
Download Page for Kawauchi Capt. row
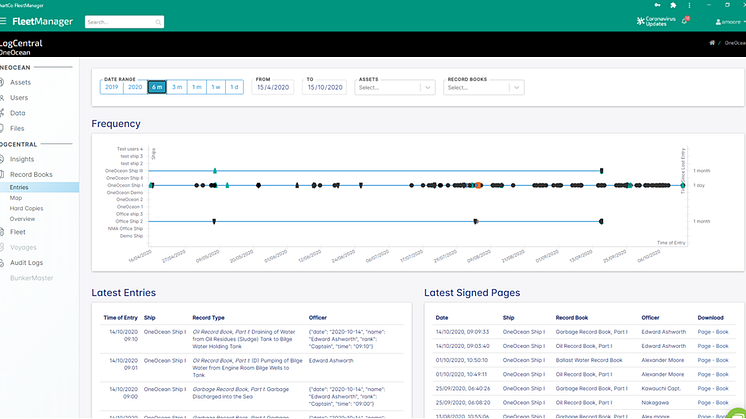[x=704, y=389]
